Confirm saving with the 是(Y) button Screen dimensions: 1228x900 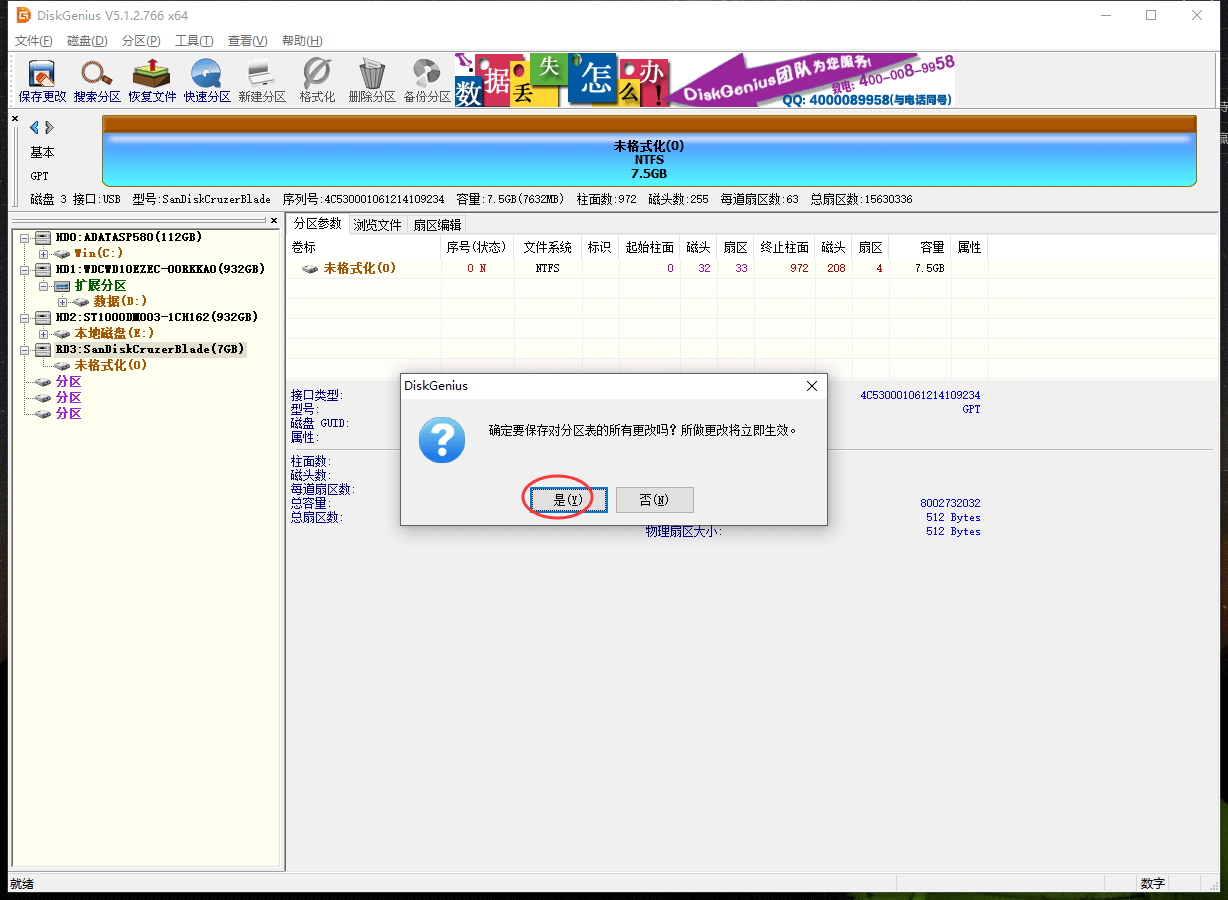coord(568,500)
